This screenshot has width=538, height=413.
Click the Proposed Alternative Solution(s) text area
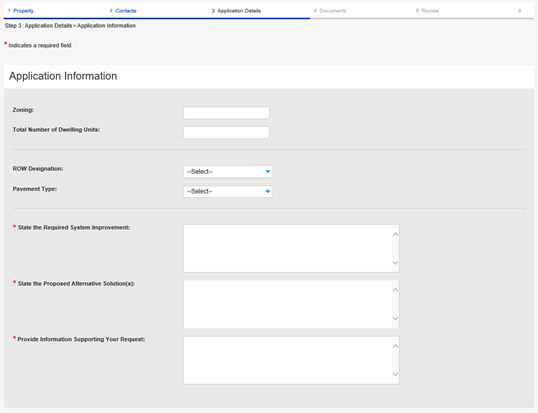point(291,304)
